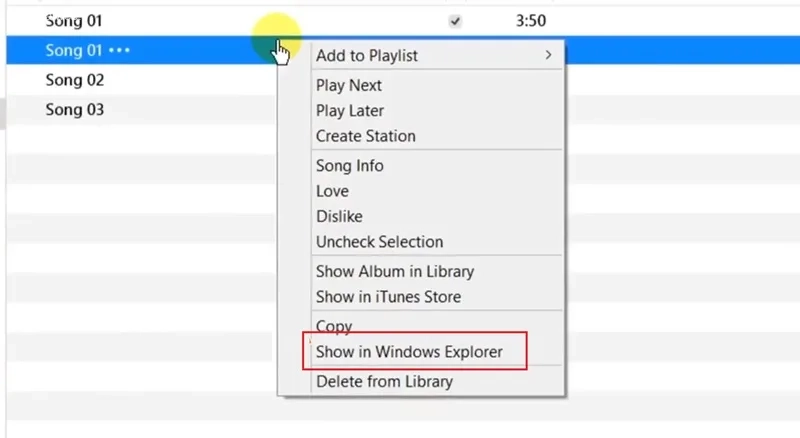Toggle the checkbox for first Song 01
The image size is (800, 438).
point(455,21)
